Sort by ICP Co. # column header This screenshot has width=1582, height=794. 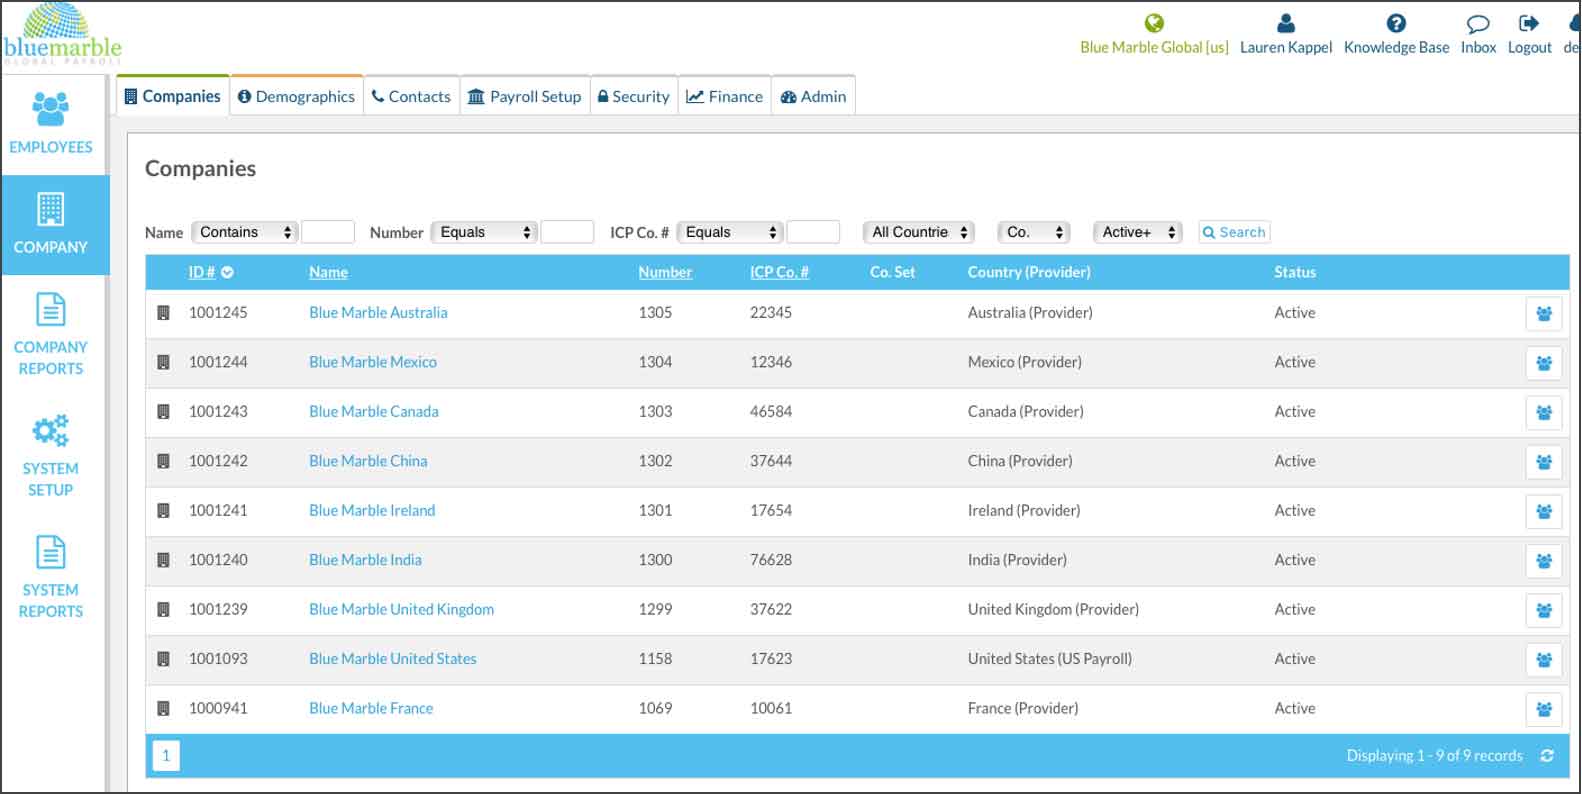(779, 272)
